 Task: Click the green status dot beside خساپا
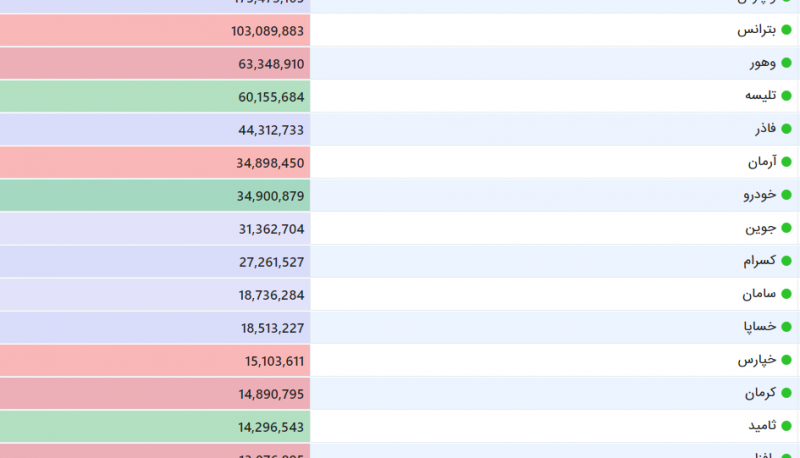786,327
